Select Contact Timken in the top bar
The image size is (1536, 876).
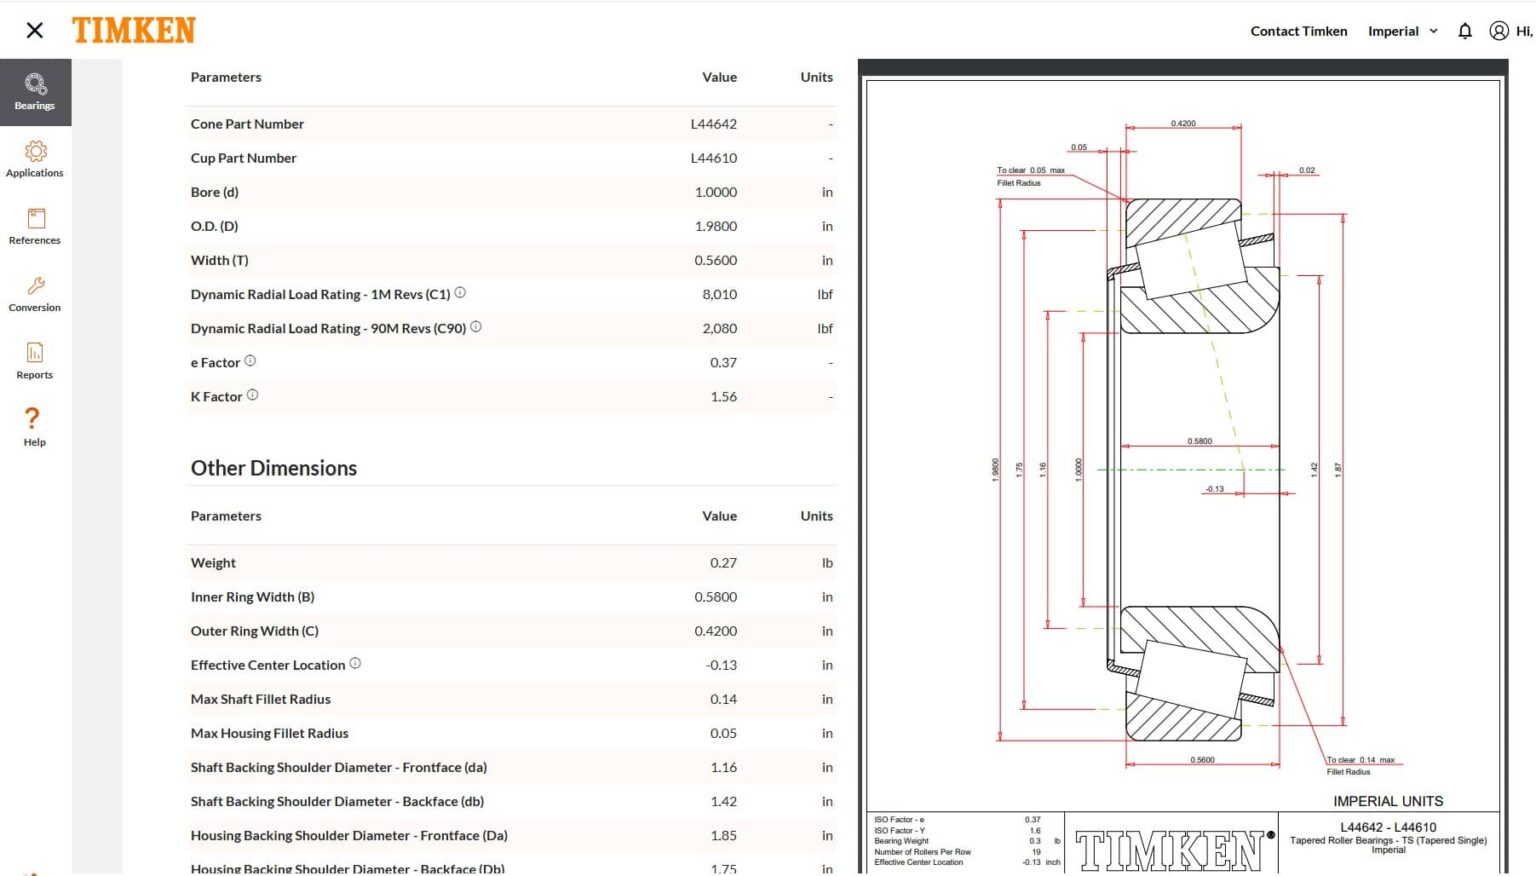tap(1298, 31)
